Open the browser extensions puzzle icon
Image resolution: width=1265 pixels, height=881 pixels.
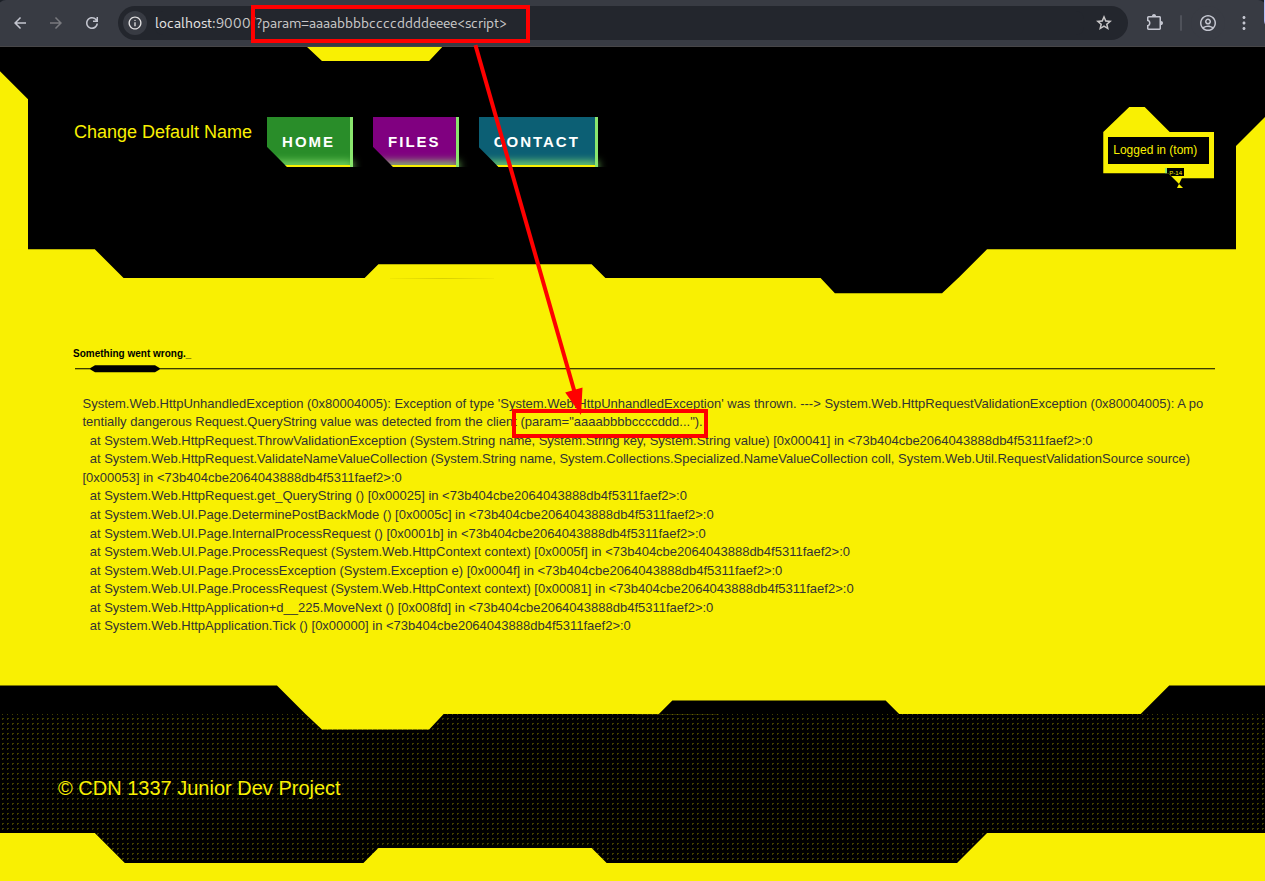point(1154,23)
